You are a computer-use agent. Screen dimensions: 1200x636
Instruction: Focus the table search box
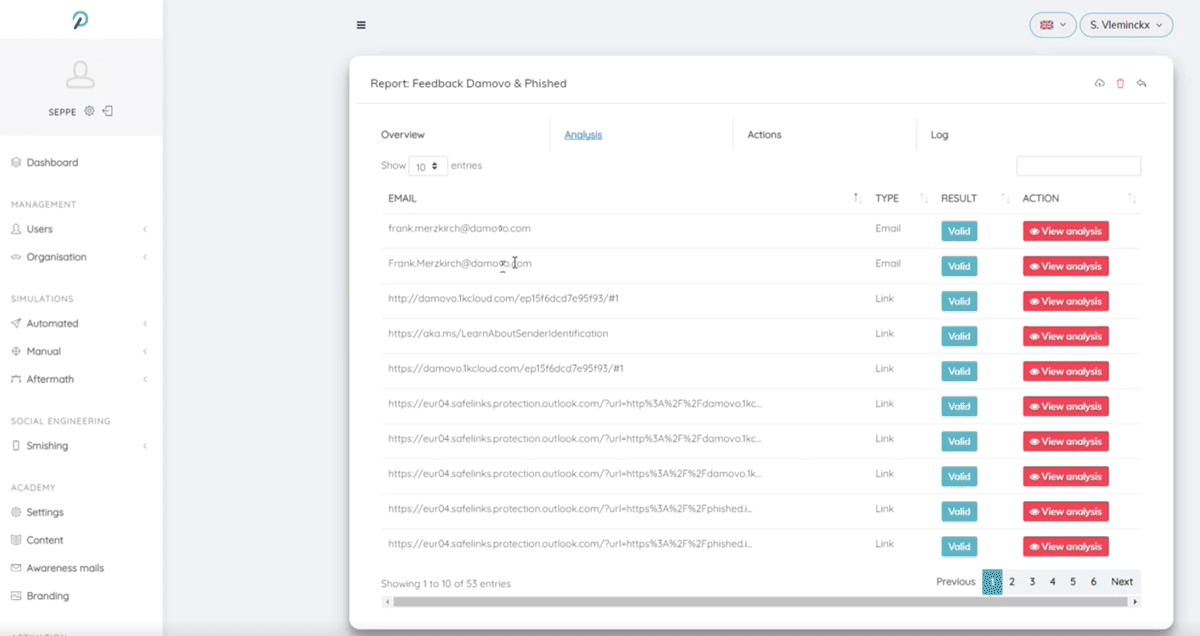(1078, 166)
